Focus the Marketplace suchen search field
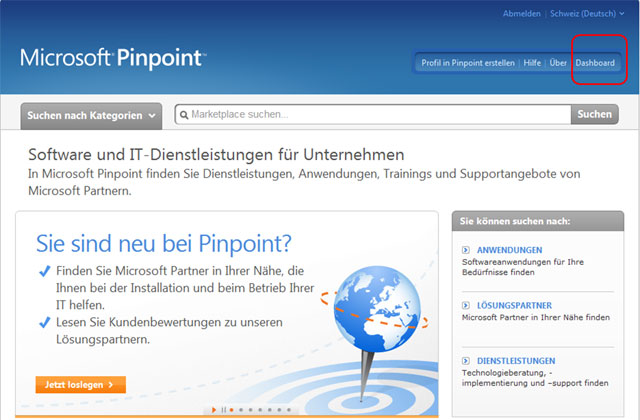The width and height of the screenshot is (640, 420). point(373,114)
